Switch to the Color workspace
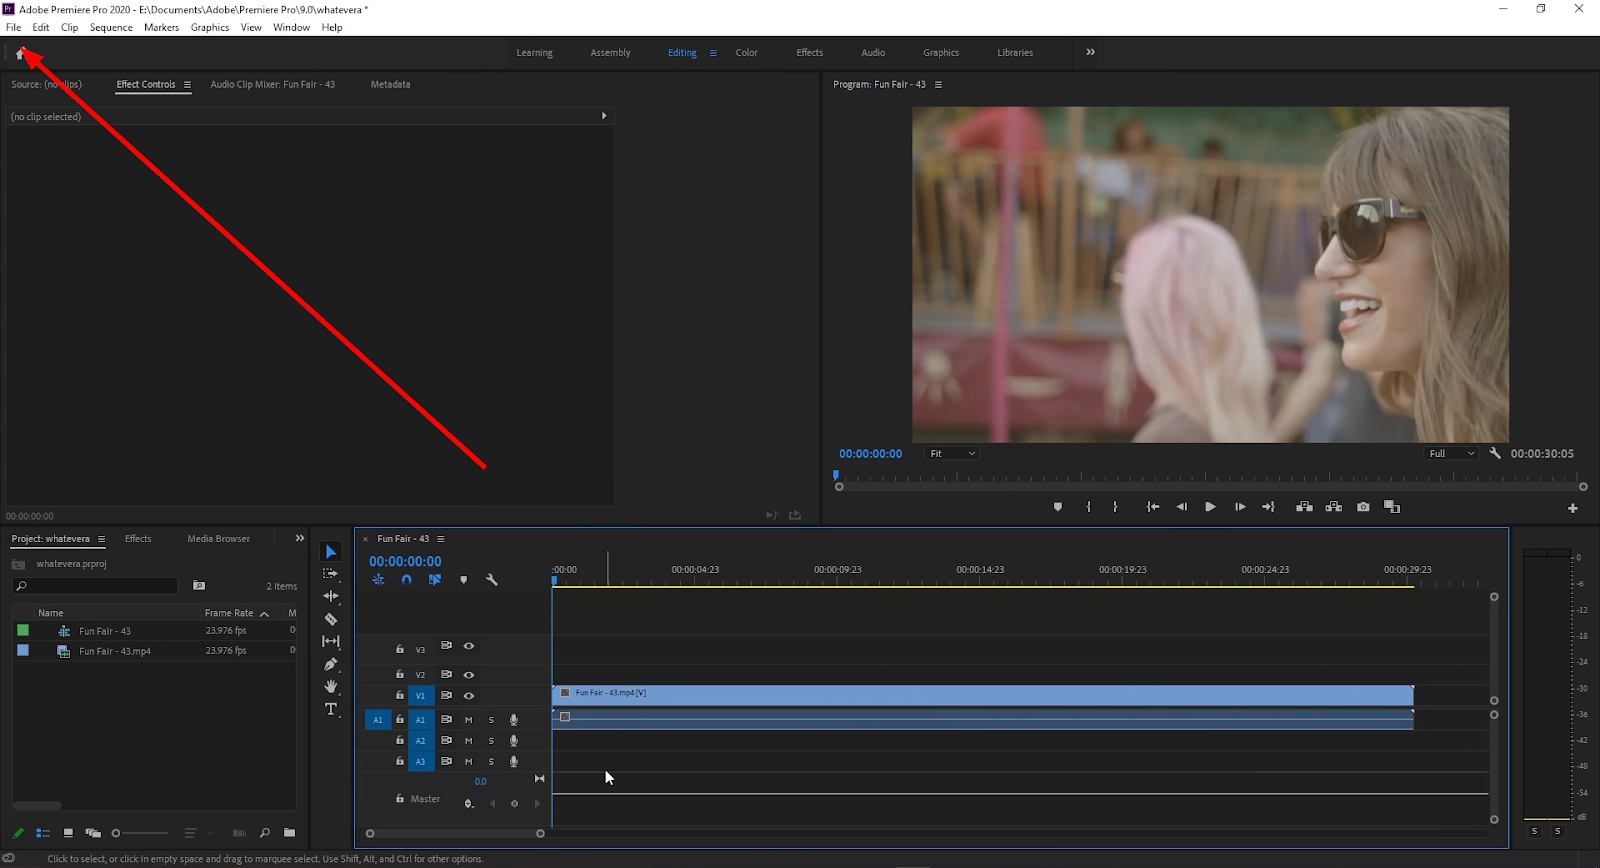Viewport: 1600px width, 868px height. tap(747, 53)
